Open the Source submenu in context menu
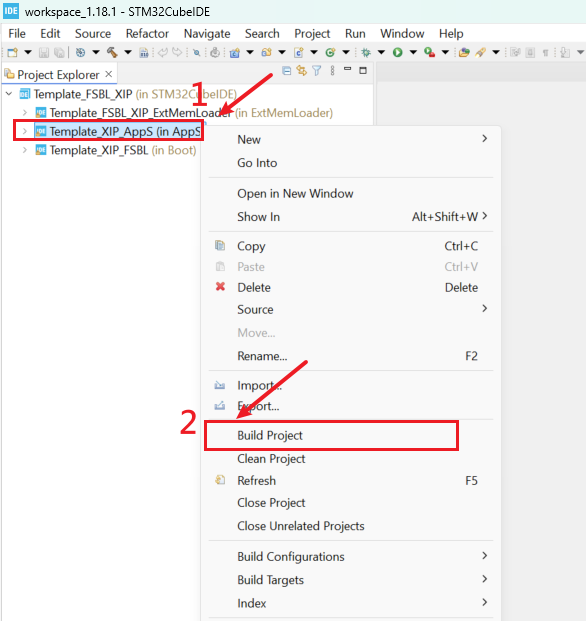 350,309
